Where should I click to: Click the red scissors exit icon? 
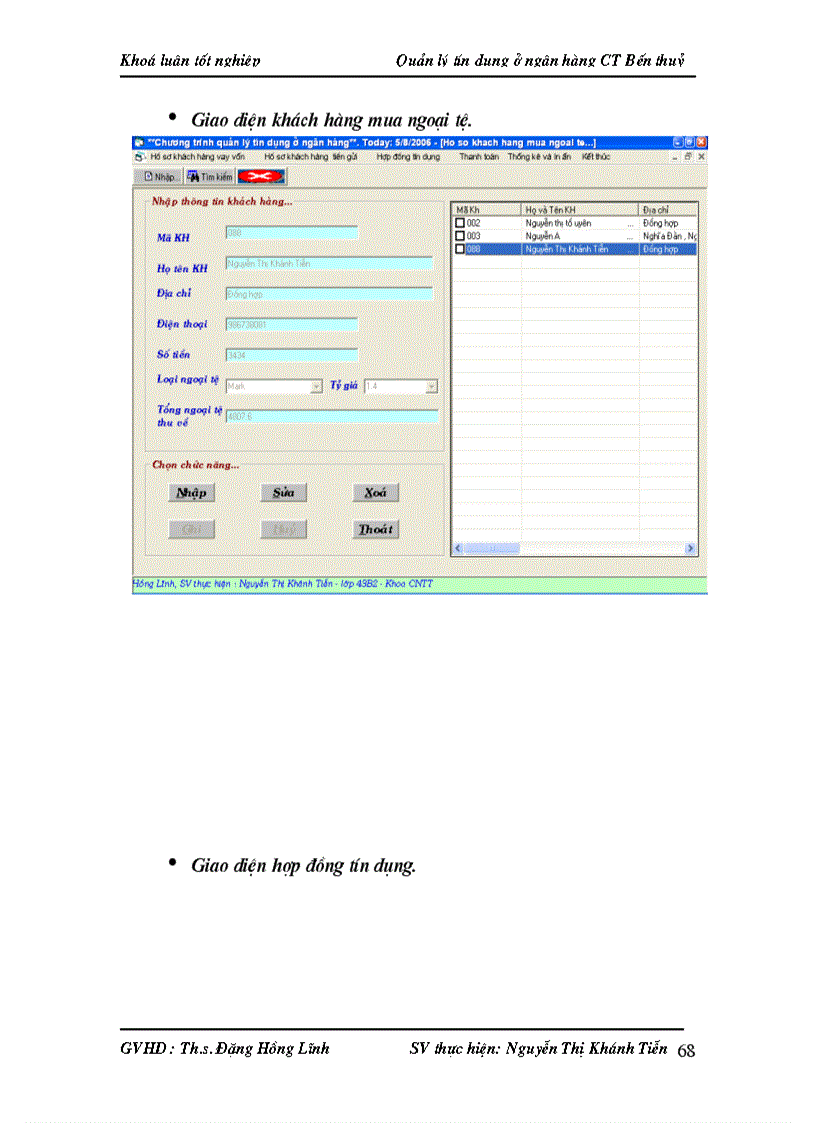click(263, 177)
